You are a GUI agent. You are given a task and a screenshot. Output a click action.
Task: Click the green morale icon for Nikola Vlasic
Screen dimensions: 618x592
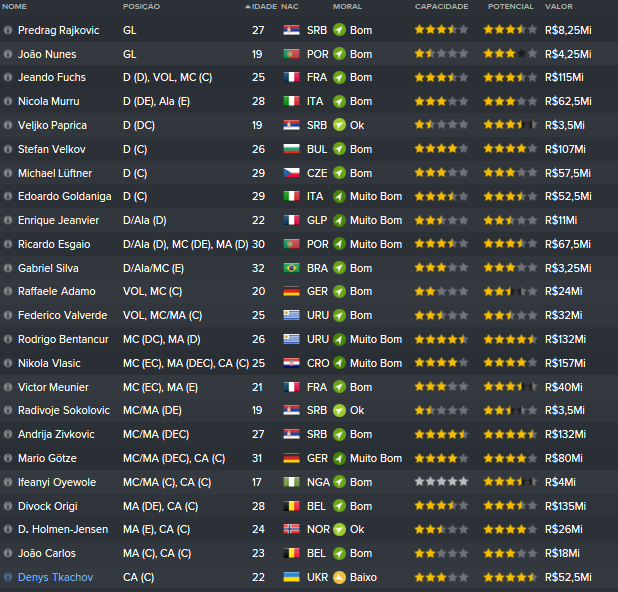coord(339,363)
